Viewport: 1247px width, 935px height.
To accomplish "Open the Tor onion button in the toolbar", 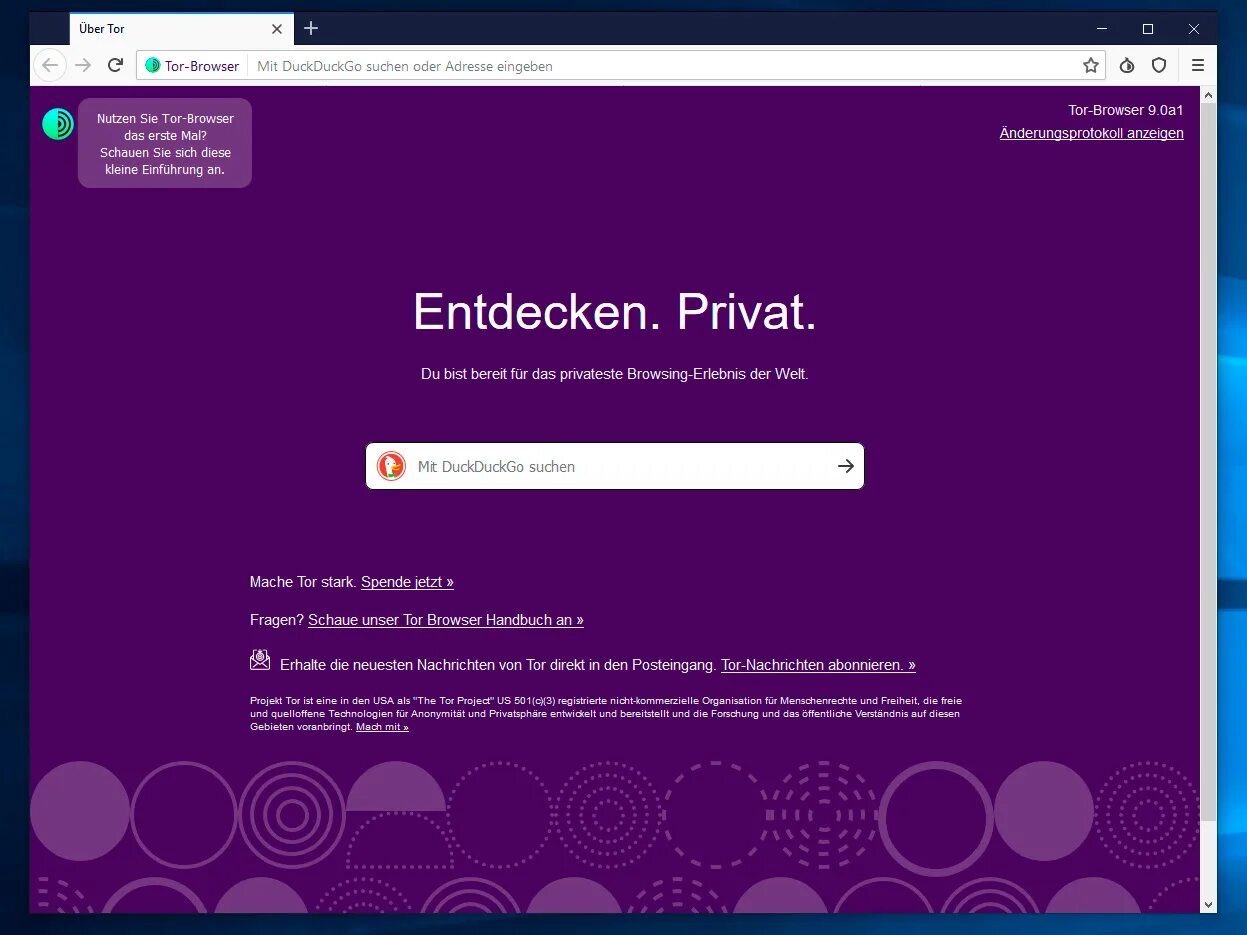I will 1127,66.
